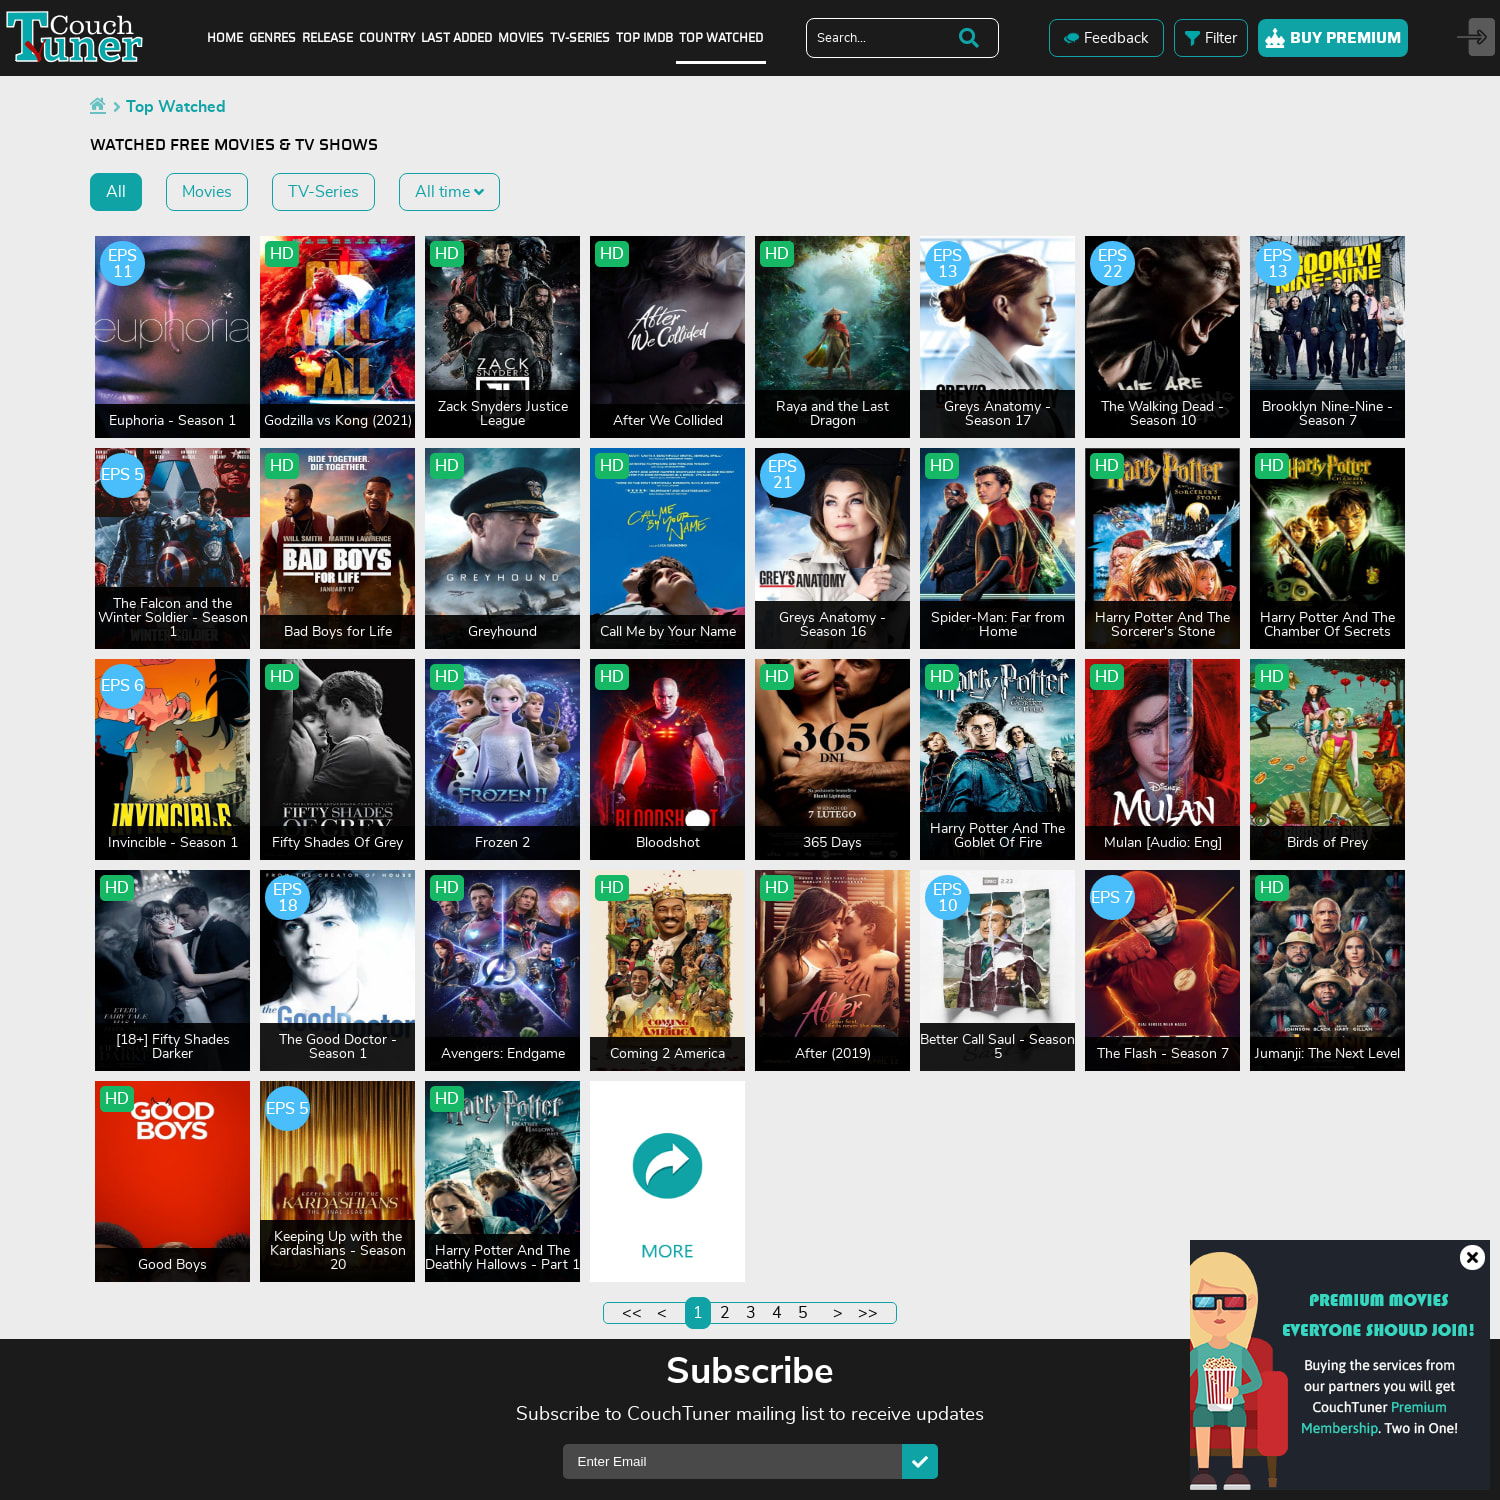Go to page 3
Viewport: 1500px width, 1500px height.
(x=751, y=1313)
